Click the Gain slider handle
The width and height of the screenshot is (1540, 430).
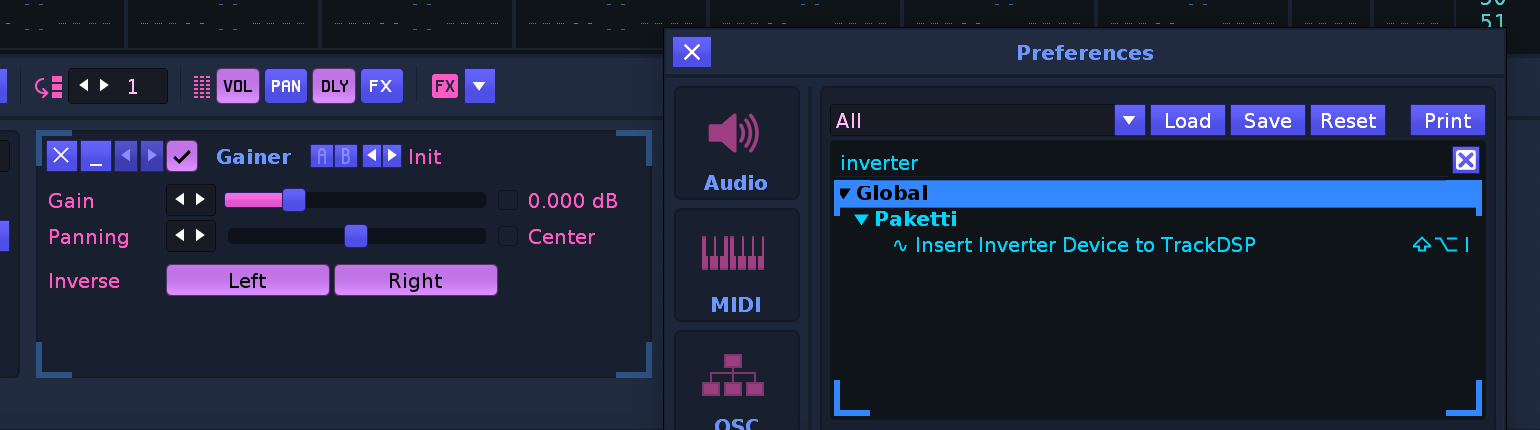coord(293,200)
